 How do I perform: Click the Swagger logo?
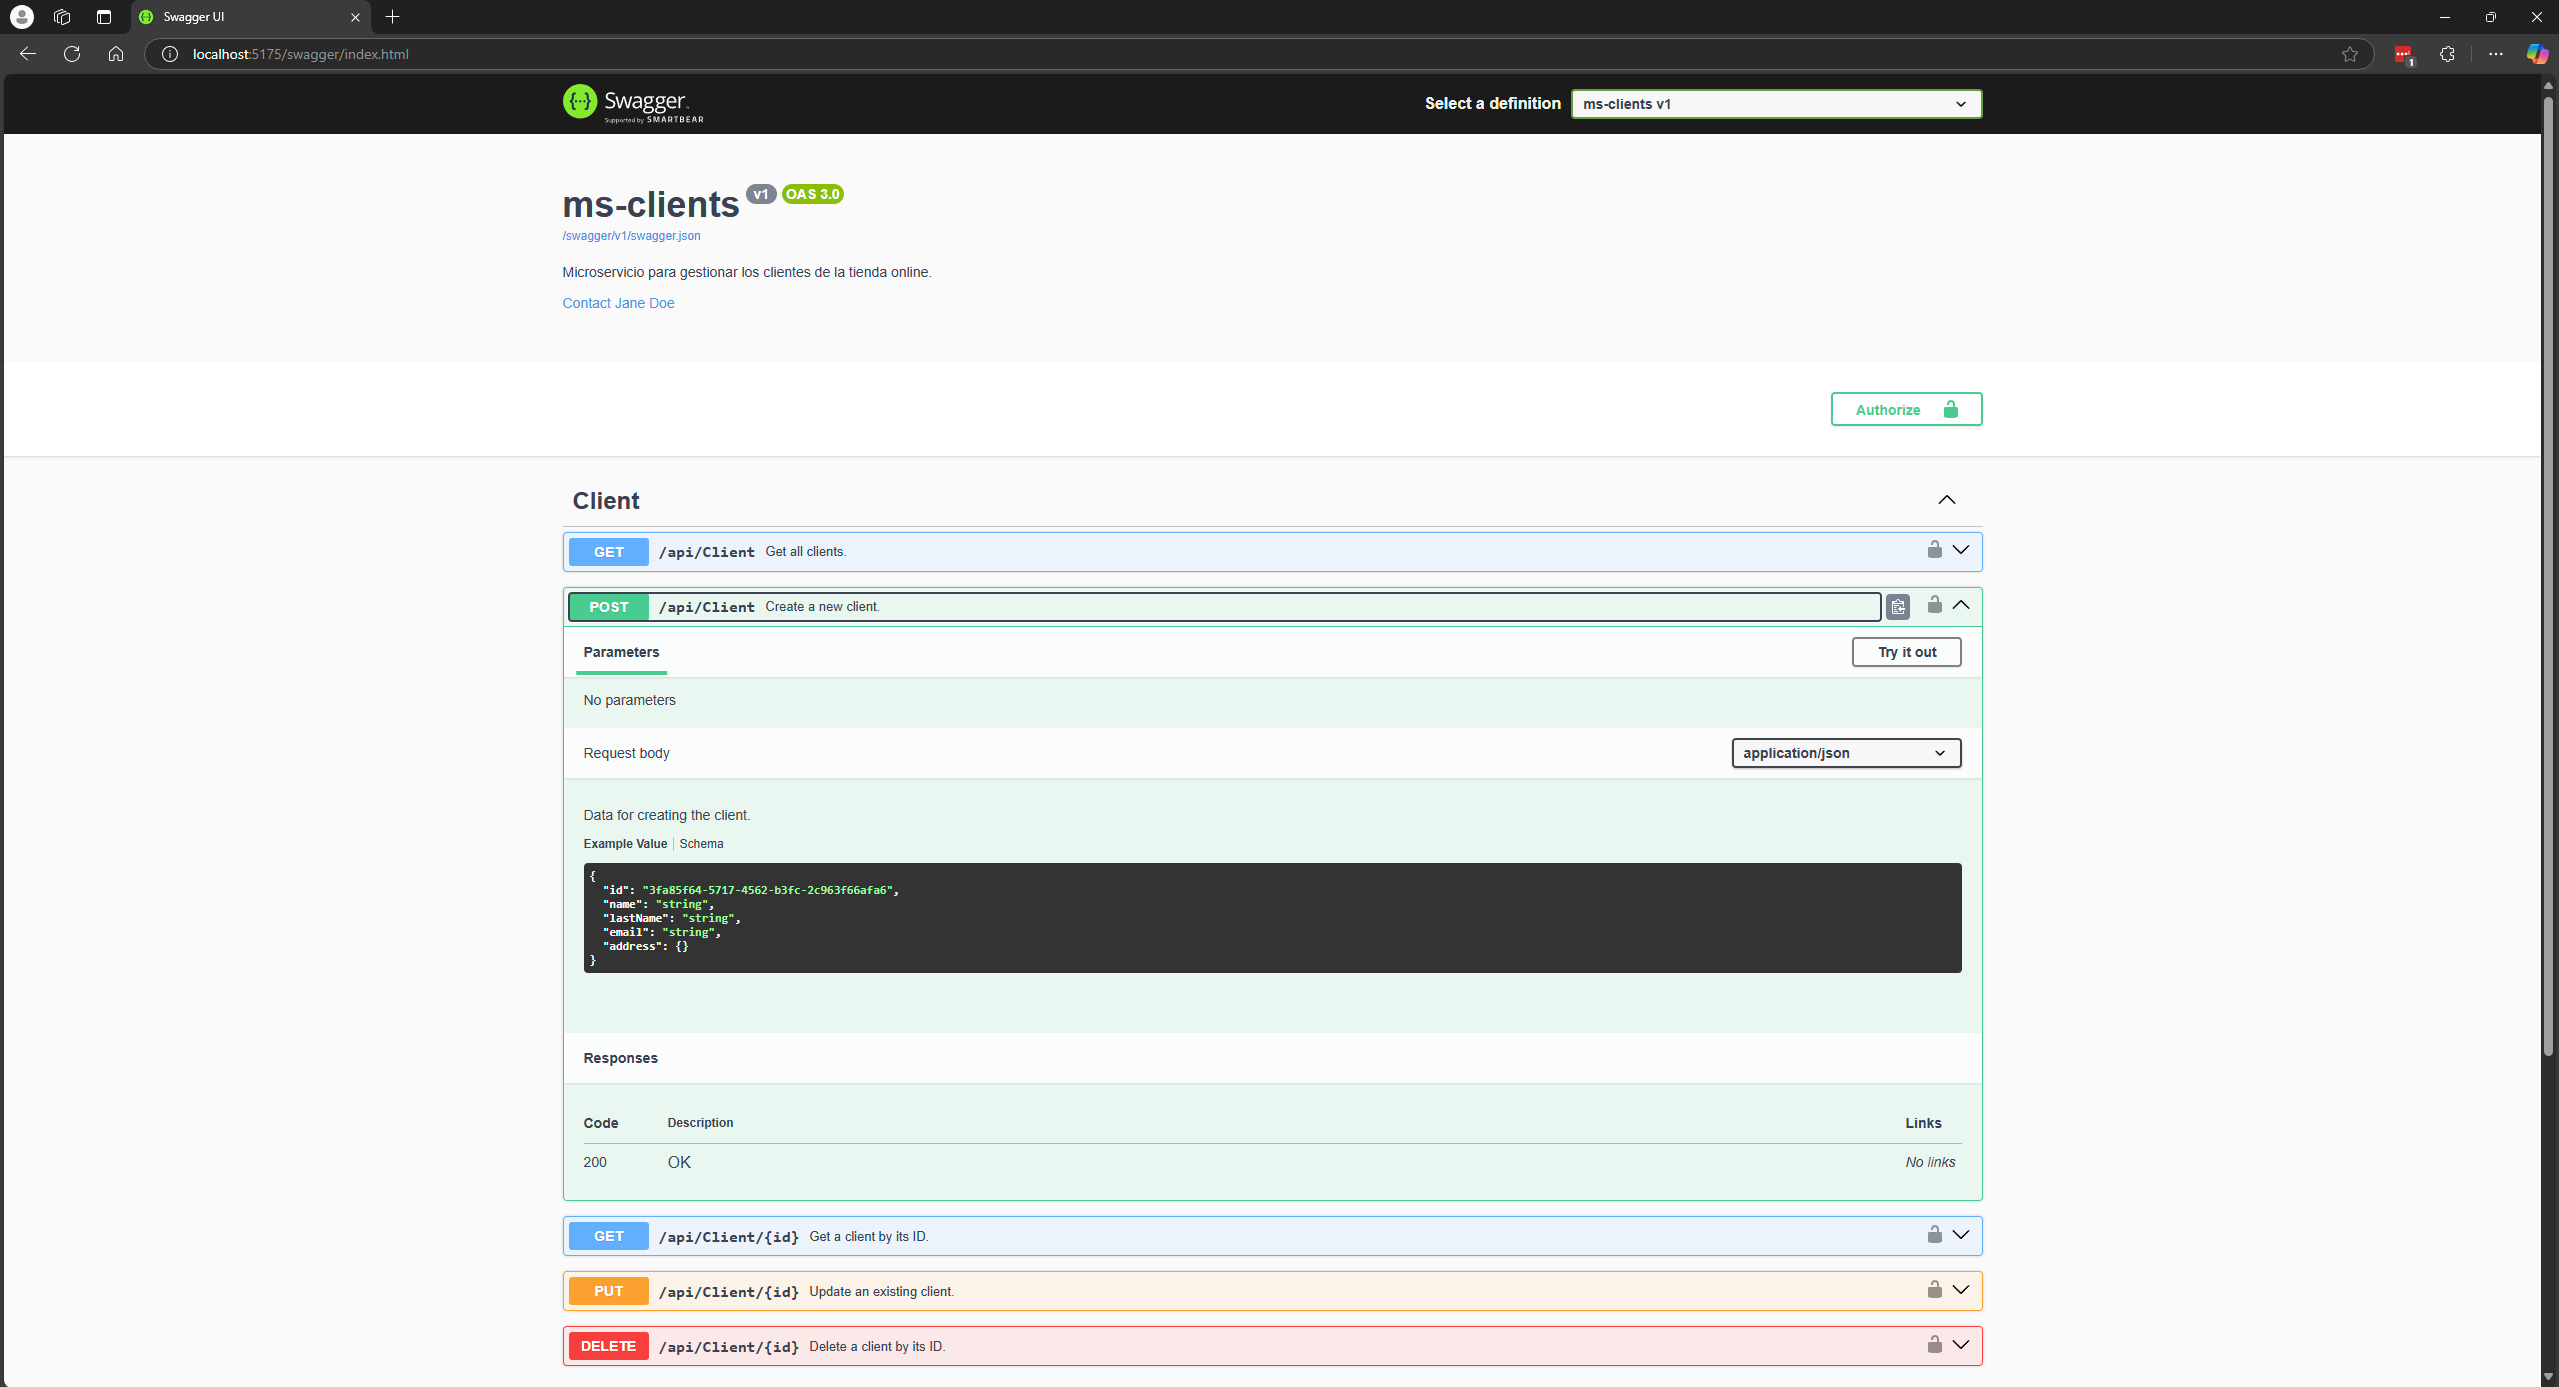633,103
